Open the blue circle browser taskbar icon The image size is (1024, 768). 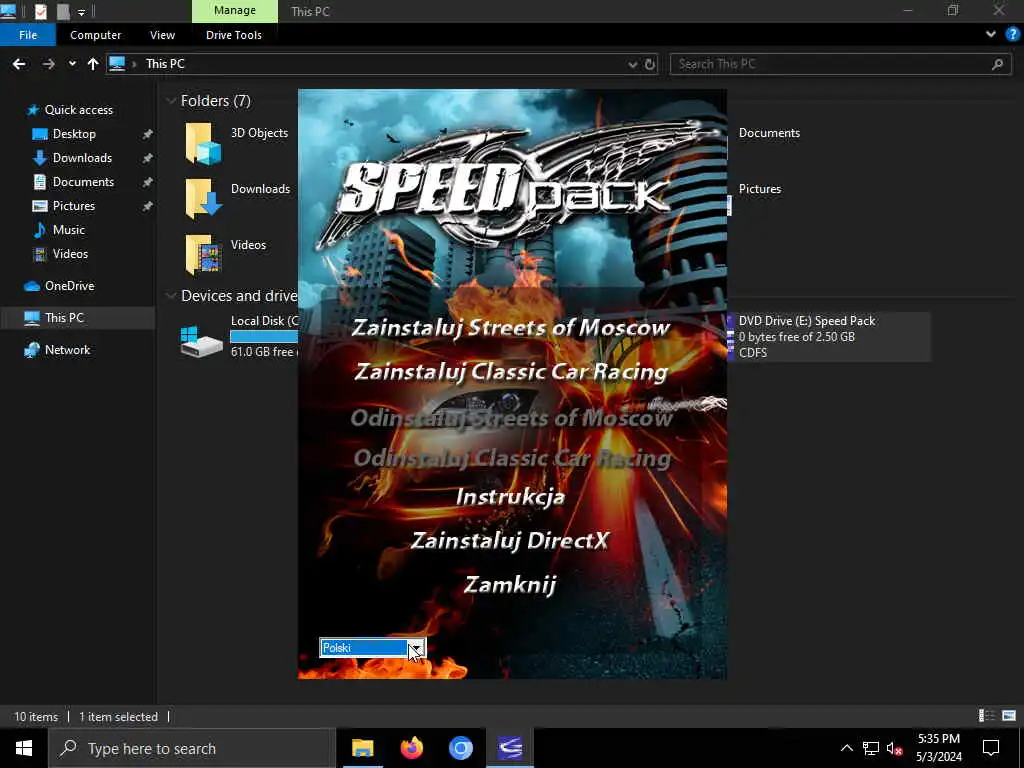[460, 748]
